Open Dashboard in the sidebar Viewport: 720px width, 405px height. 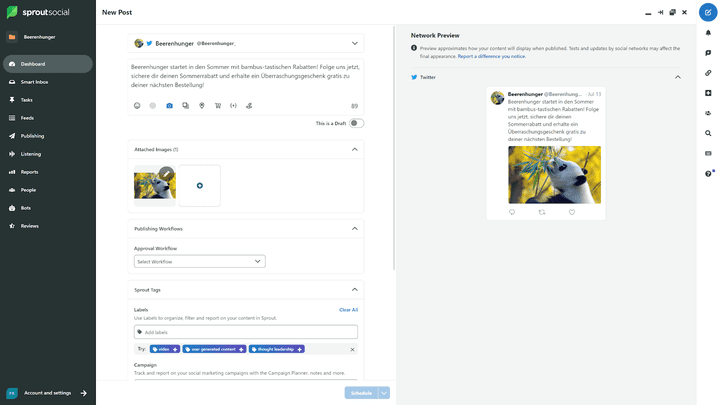tap(48, 64)
